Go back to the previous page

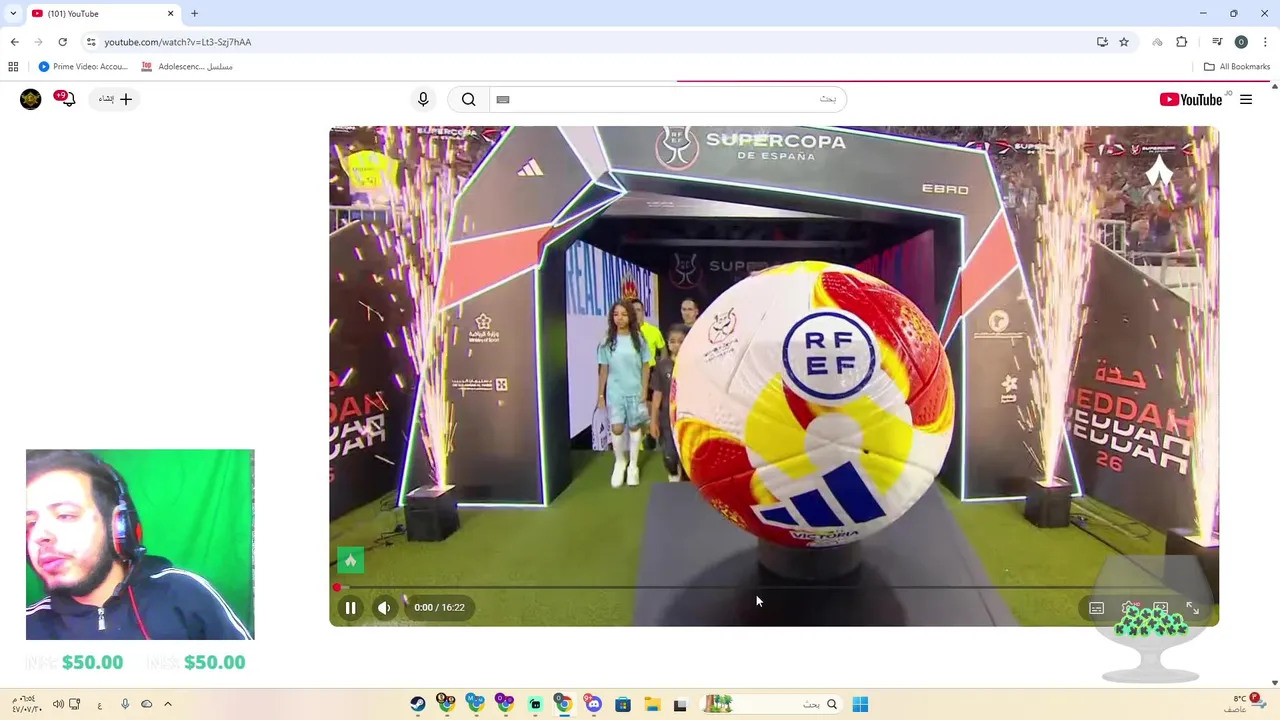[x=14, y=42]
